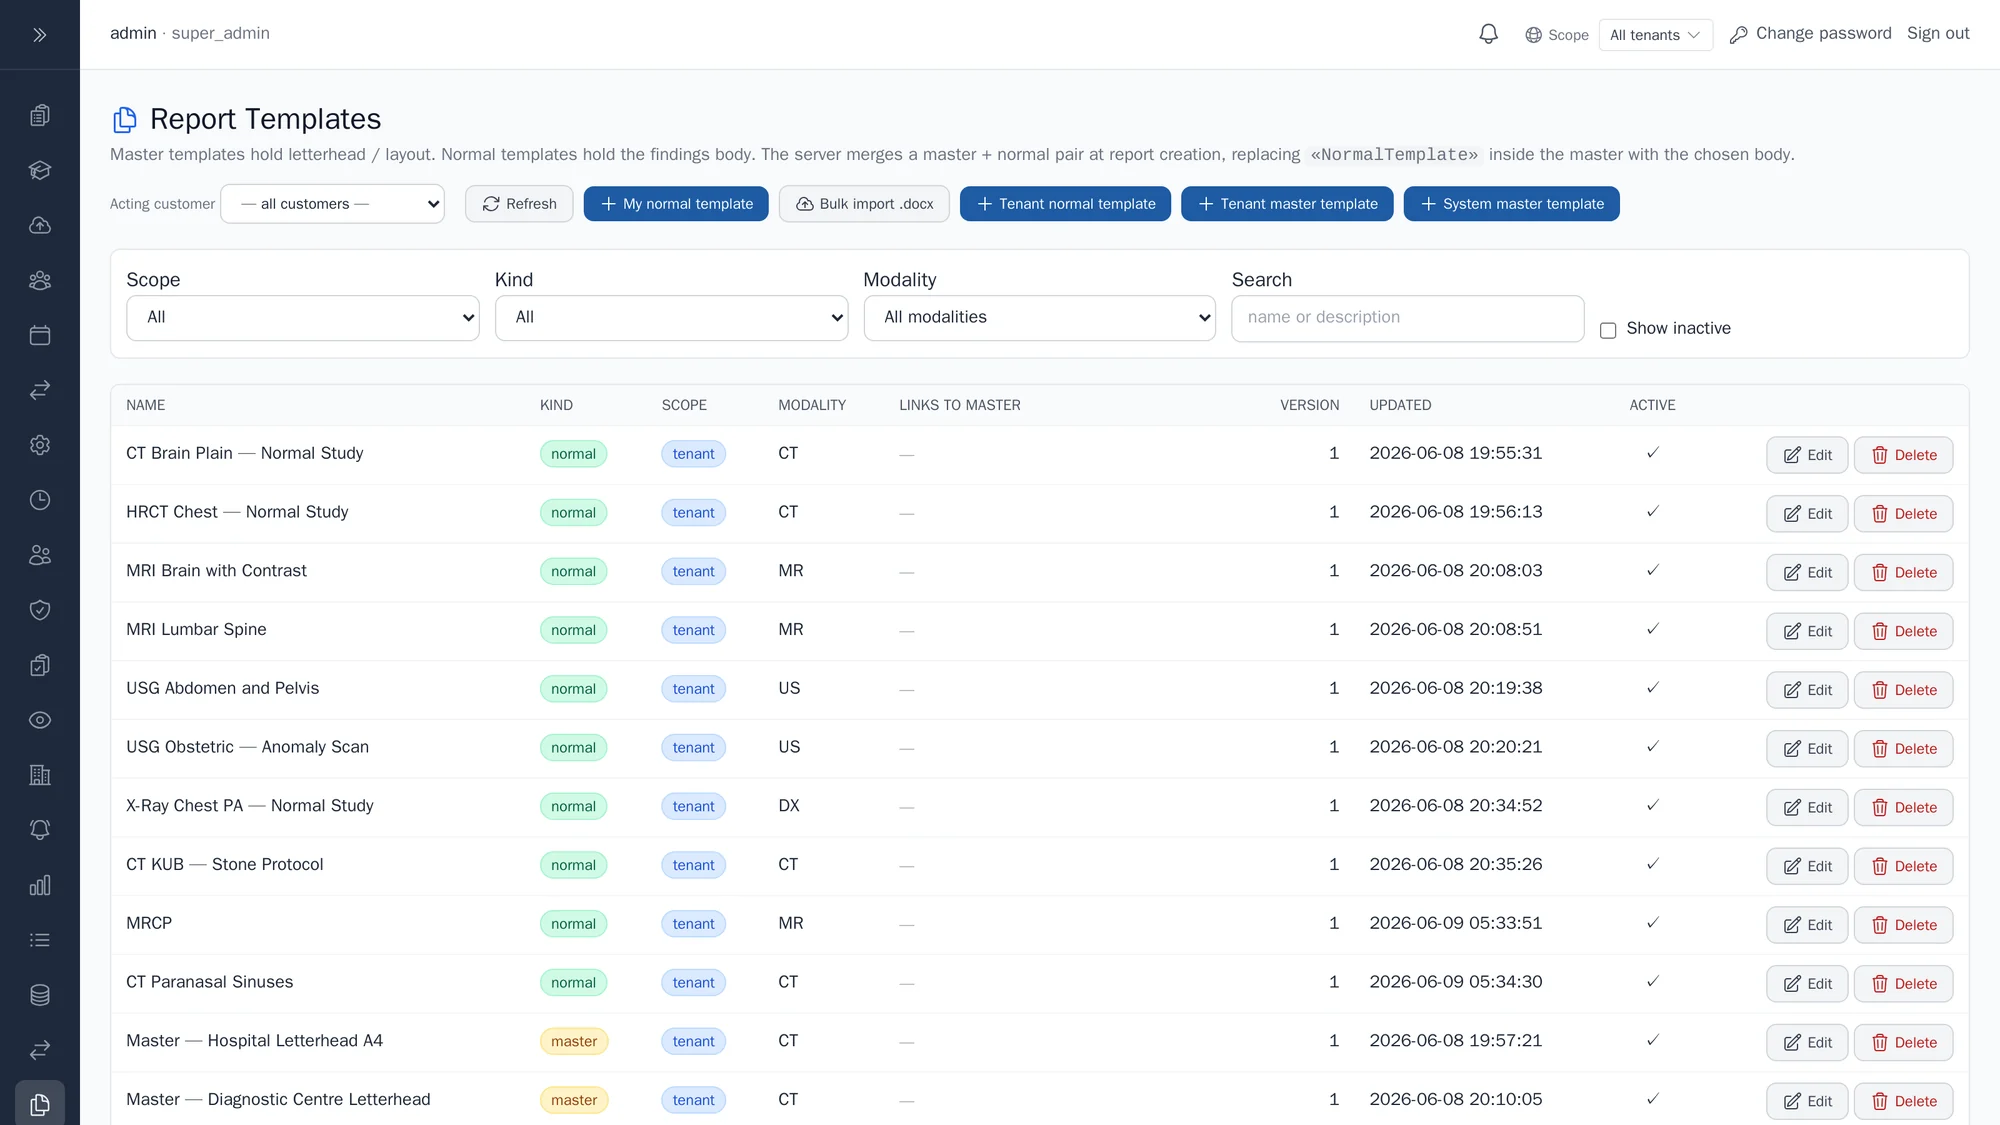Click tenant badge in CT KUB row
This screenshot has height=1125, width=2000.
point(693,865)
